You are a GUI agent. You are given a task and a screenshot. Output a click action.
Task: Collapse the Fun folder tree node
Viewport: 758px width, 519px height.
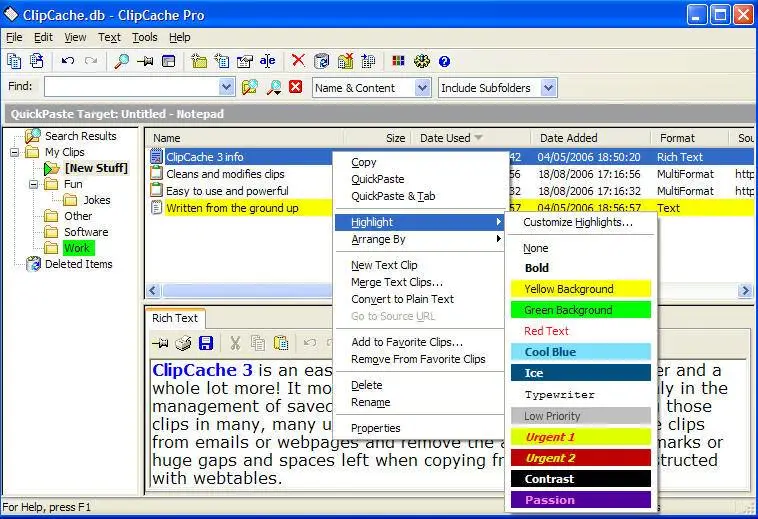point(33,184)
